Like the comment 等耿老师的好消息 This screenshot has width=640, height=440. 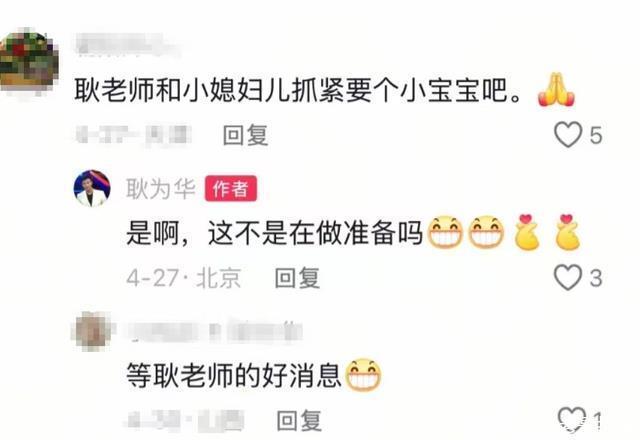coord(571,419)
